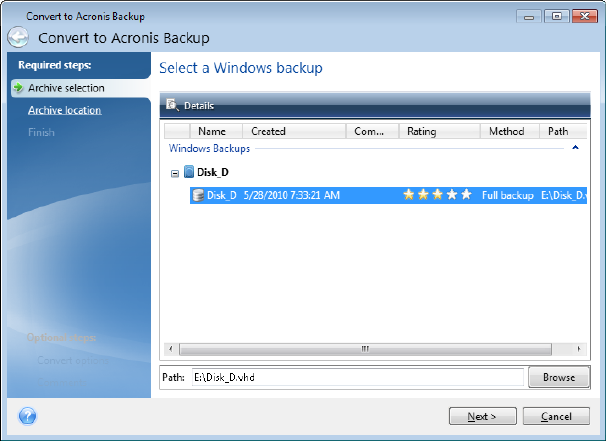This screenshot has height=441, width=606.
Task: Click the round back arrow button
Action: [18, 37]
